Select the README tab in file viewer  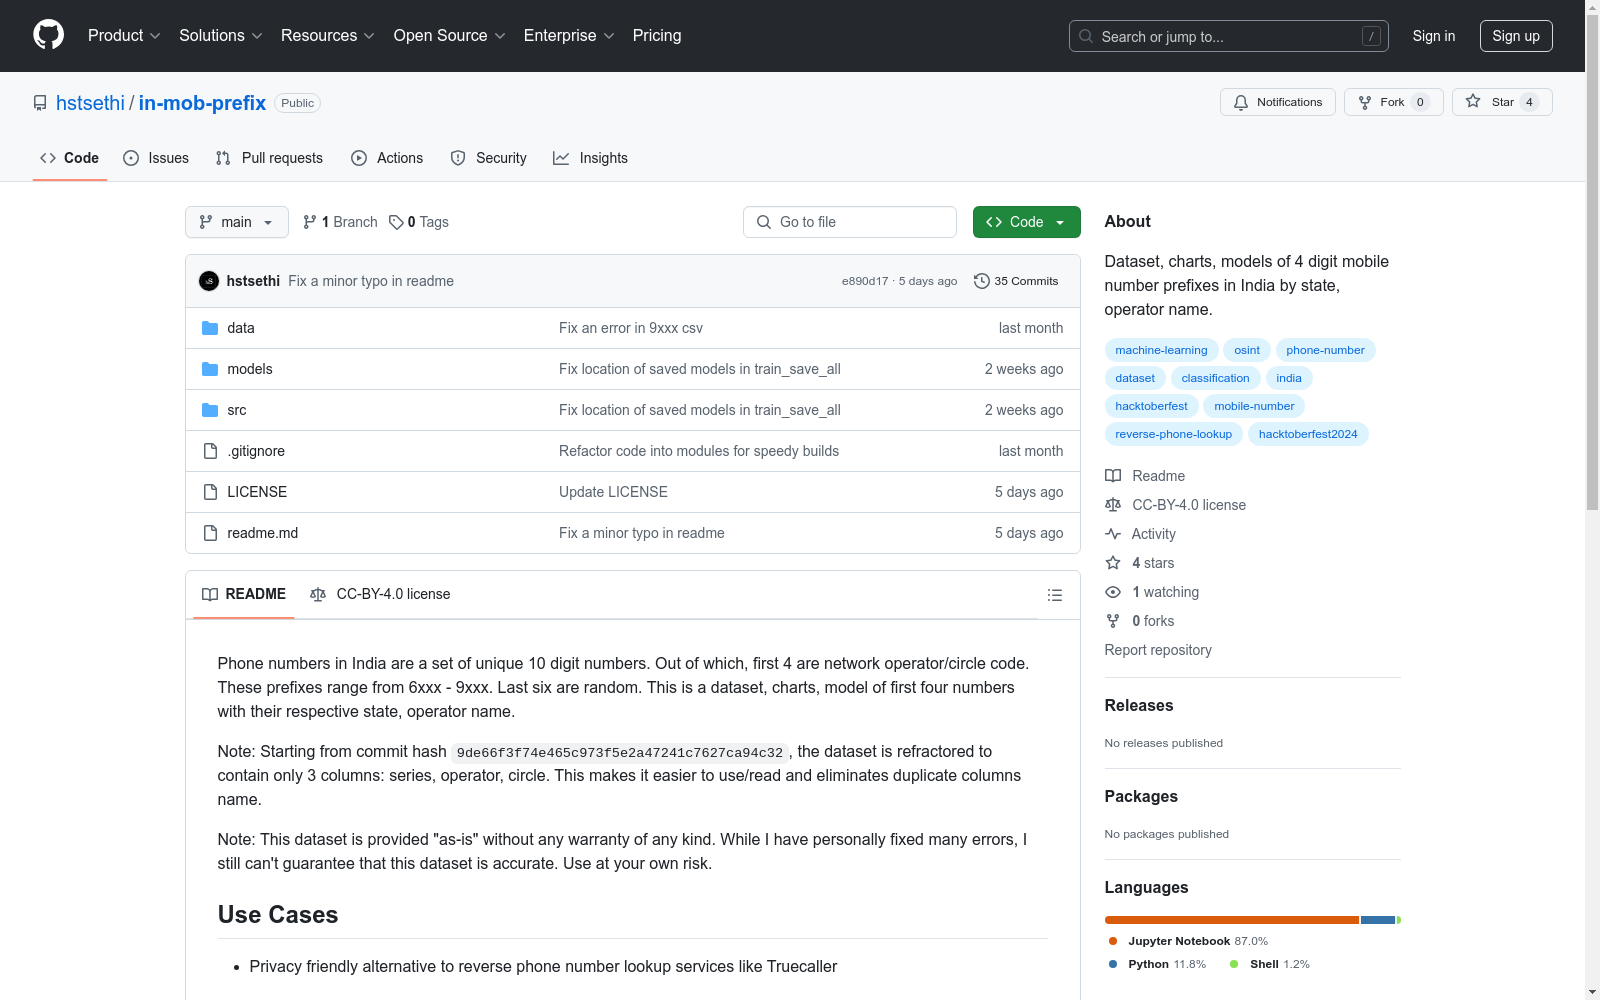[244, 594]
